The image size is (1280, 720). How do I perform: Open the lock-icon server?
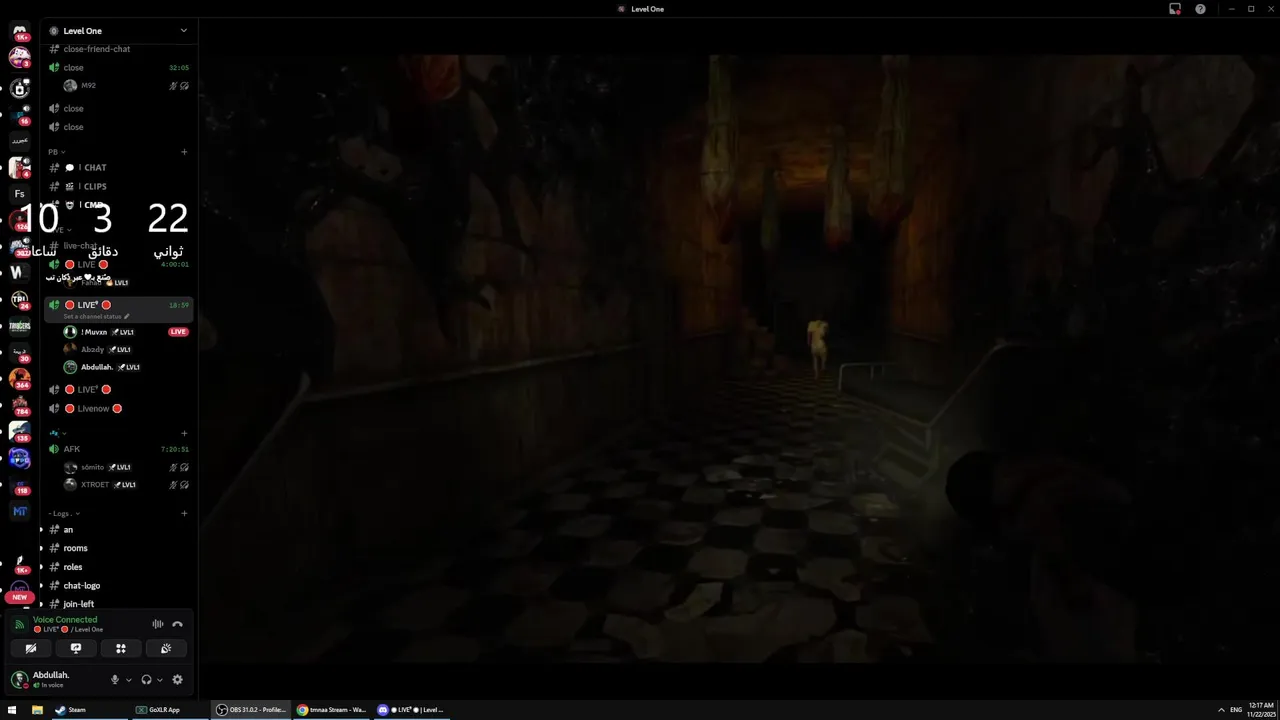[19, 88]
